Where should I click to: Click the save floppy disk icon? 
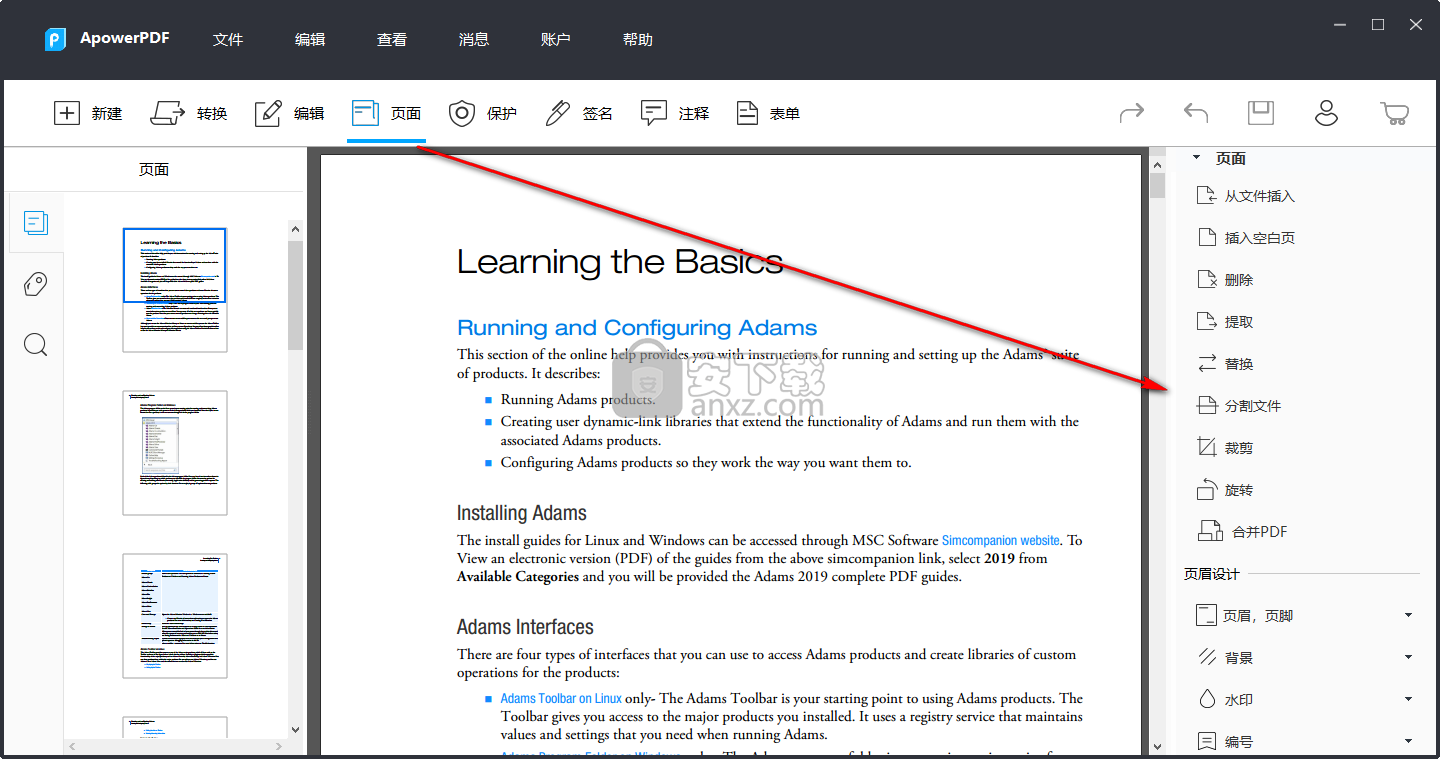tap(1261, 113)
